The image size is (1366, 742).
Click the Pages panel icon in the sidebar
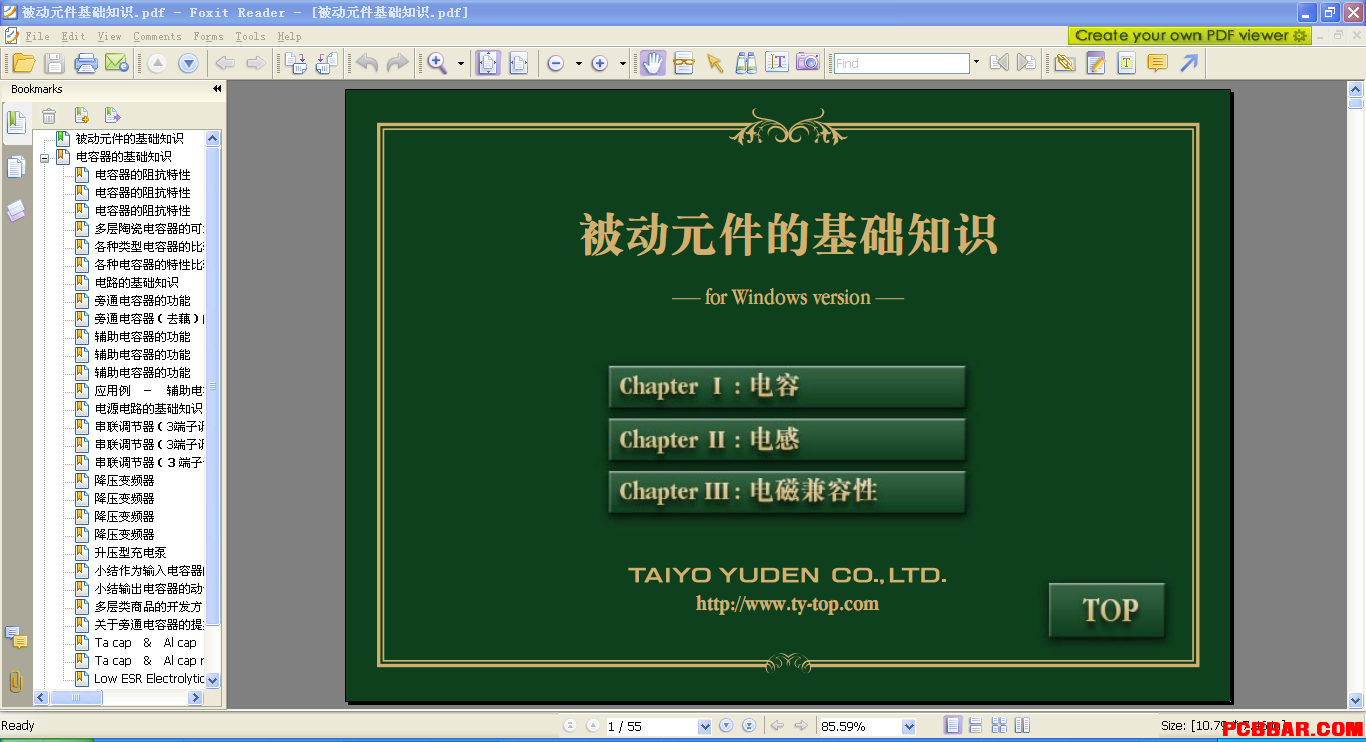pyautogui.click(x=16, y=167)
